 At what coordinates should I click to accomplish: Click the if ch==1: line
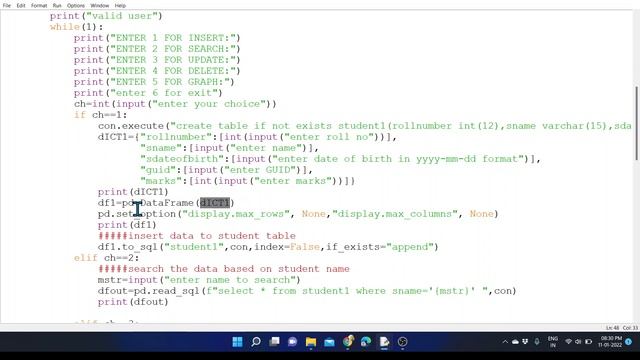point(100,115)
